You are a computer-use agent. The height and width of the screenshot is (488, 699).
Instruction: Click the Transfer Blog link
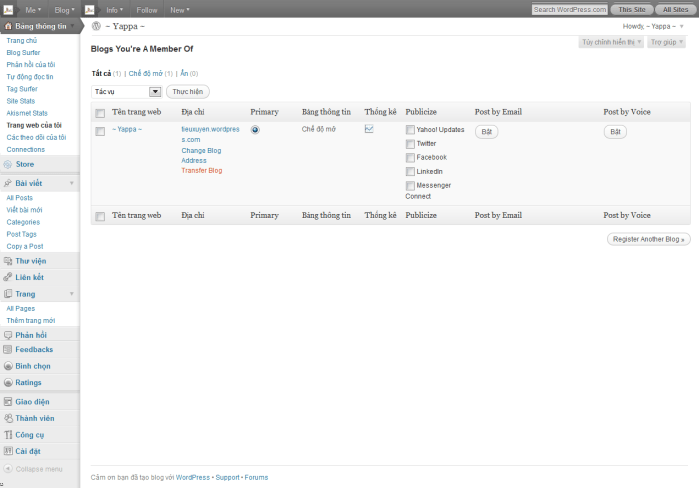(201, 171)
